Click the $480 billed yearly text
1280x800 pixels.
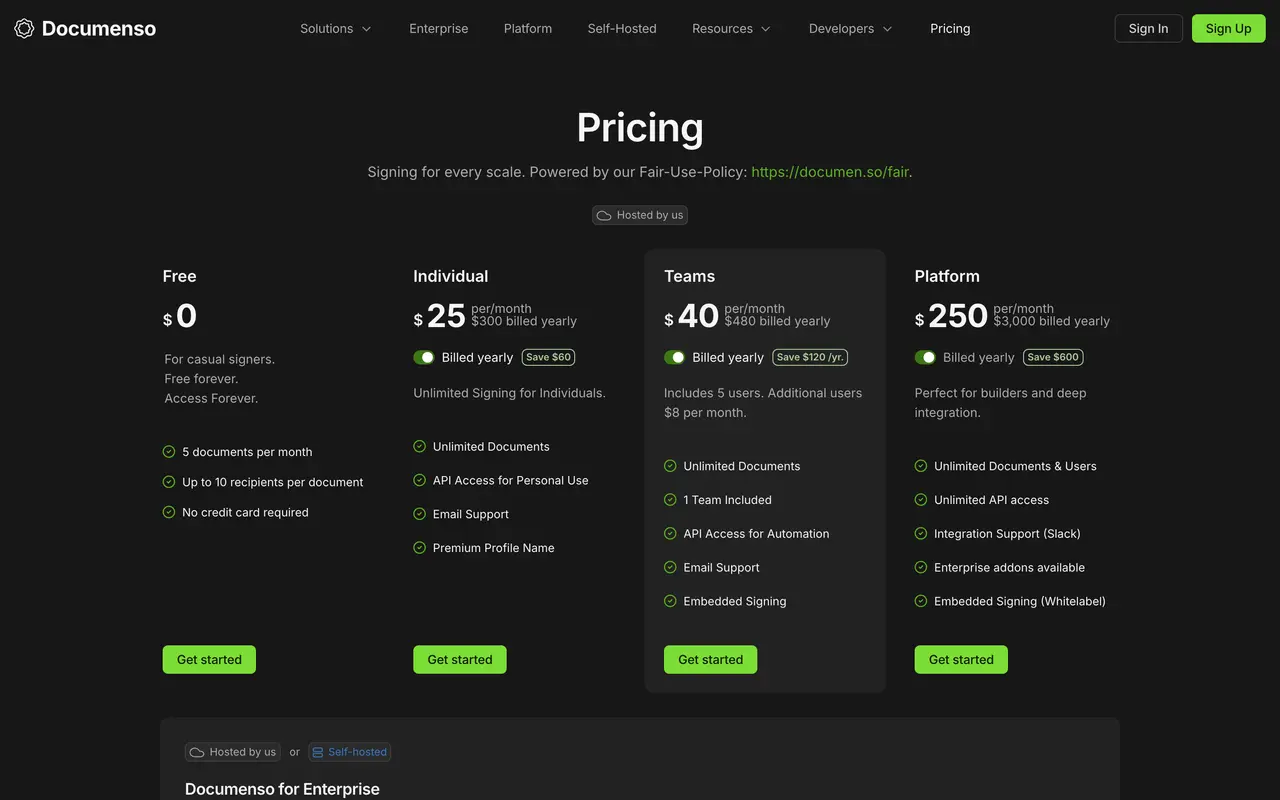[x=778, y=321]
